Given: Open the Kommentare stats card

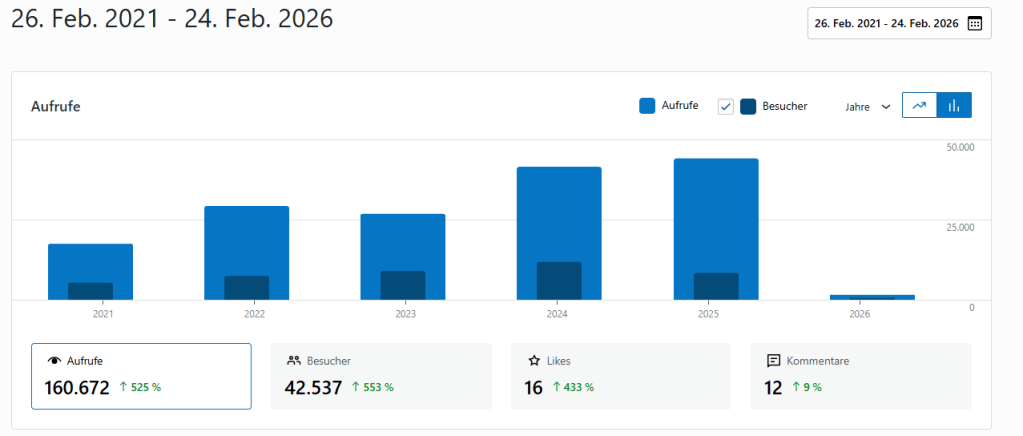Looking at the screenshot, I should coord(860,376).
